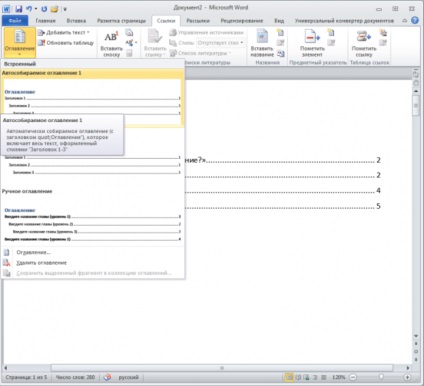Open the Файл tab
The height and width of the screenshot is (386, 424).
[15, 21]
